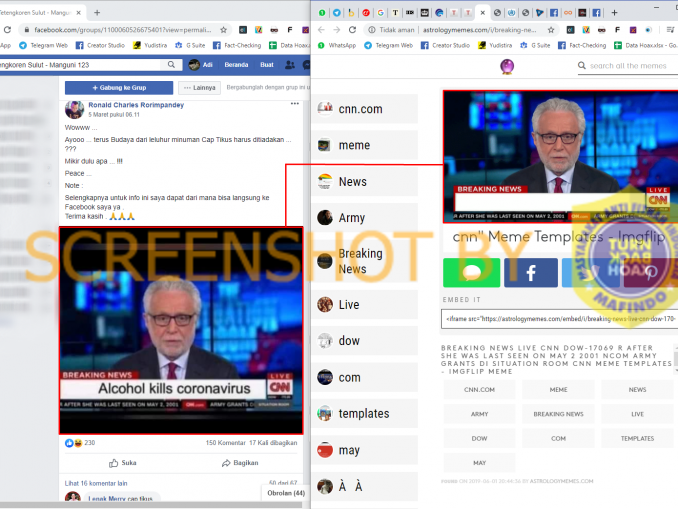678x509 pixels.
Task: Reload the Facebook page in the left window
Action: point(7,30)
